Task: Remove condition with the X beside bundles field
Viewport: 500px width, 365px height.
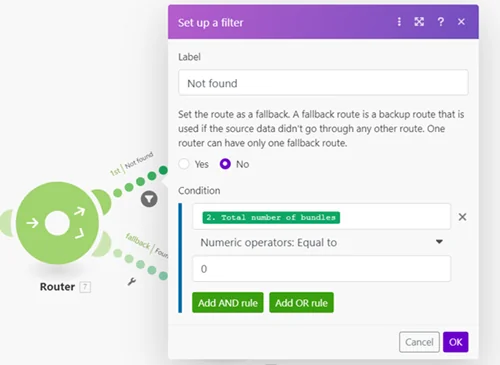Action: pyautogui.click(x=462, y=217)
